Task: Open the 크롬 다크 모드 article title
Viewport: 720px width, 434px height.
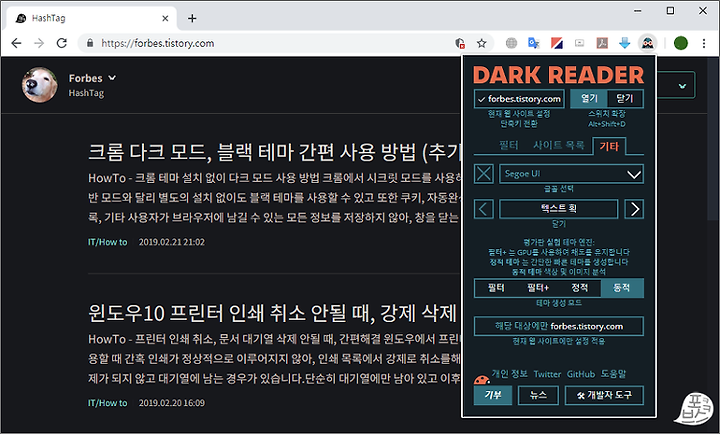Action: click(274, 152)
